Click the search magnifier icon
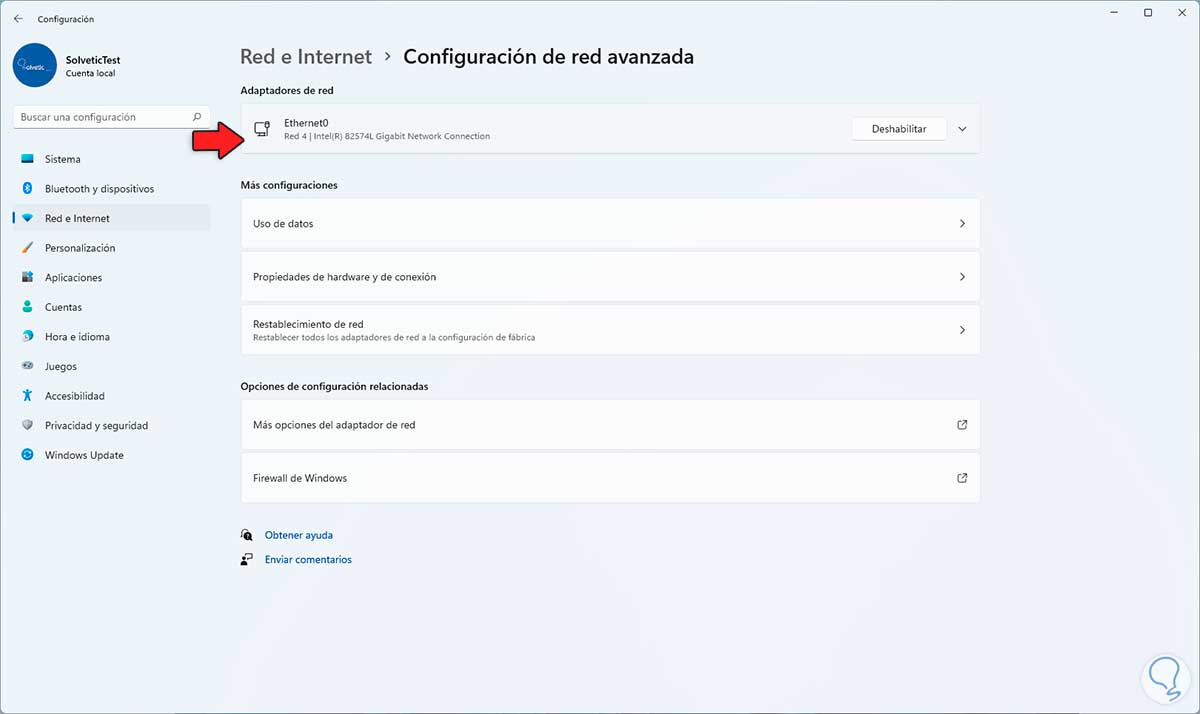 (197, 117)
